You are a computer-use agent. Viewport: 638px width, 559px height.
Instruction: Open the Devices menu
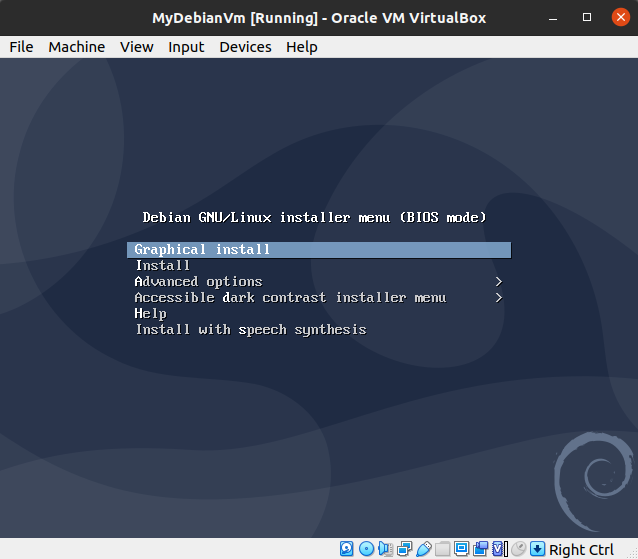click(x=245, y=47)
